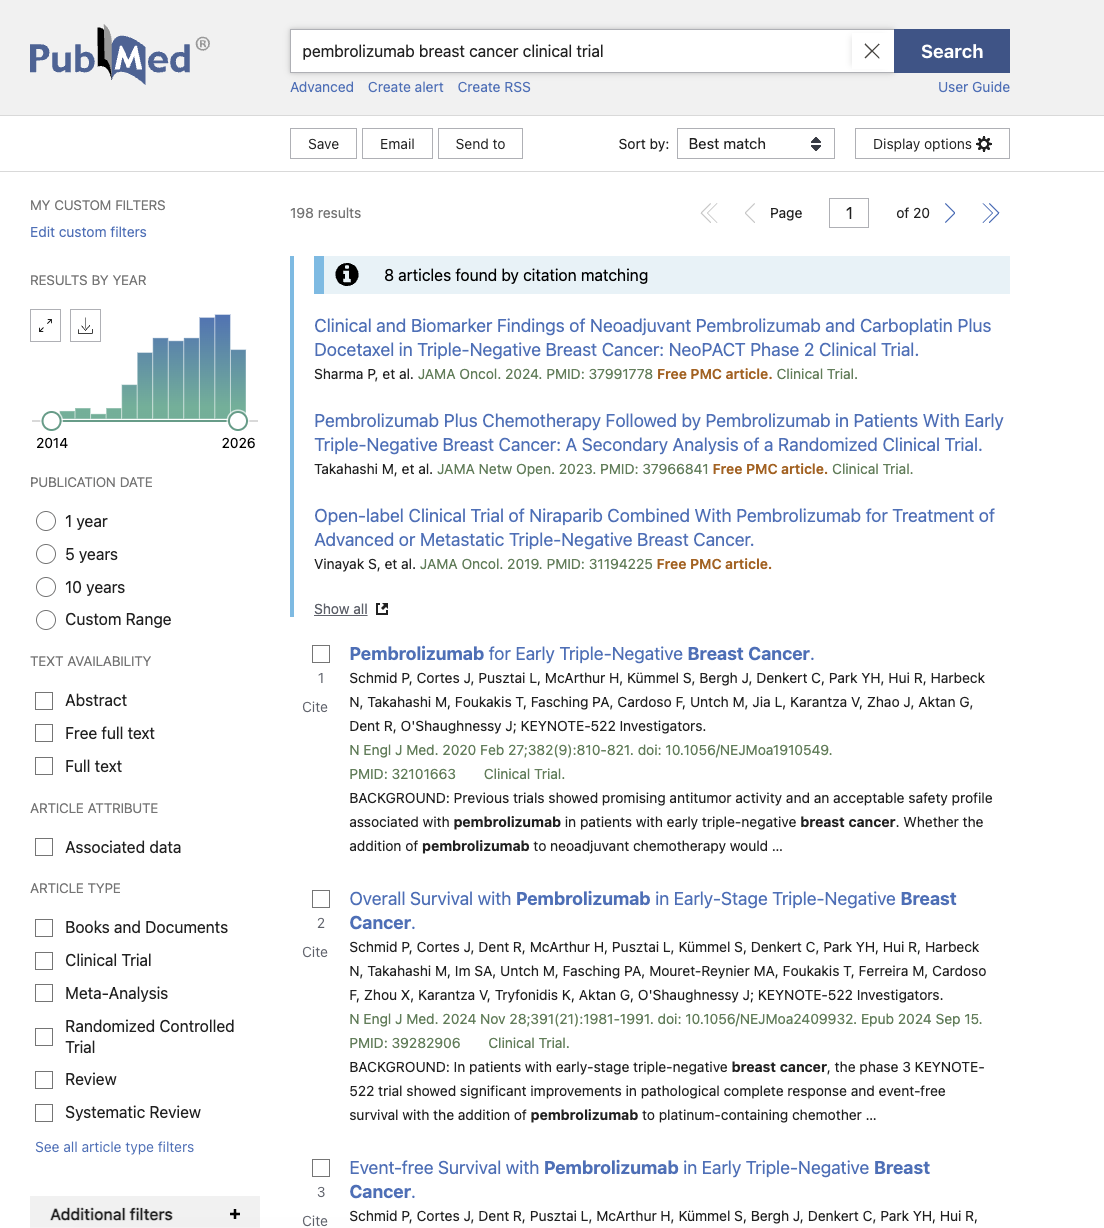Enable the Associated data filter
1104x1228 pixels.
click(x=44, y=847)
